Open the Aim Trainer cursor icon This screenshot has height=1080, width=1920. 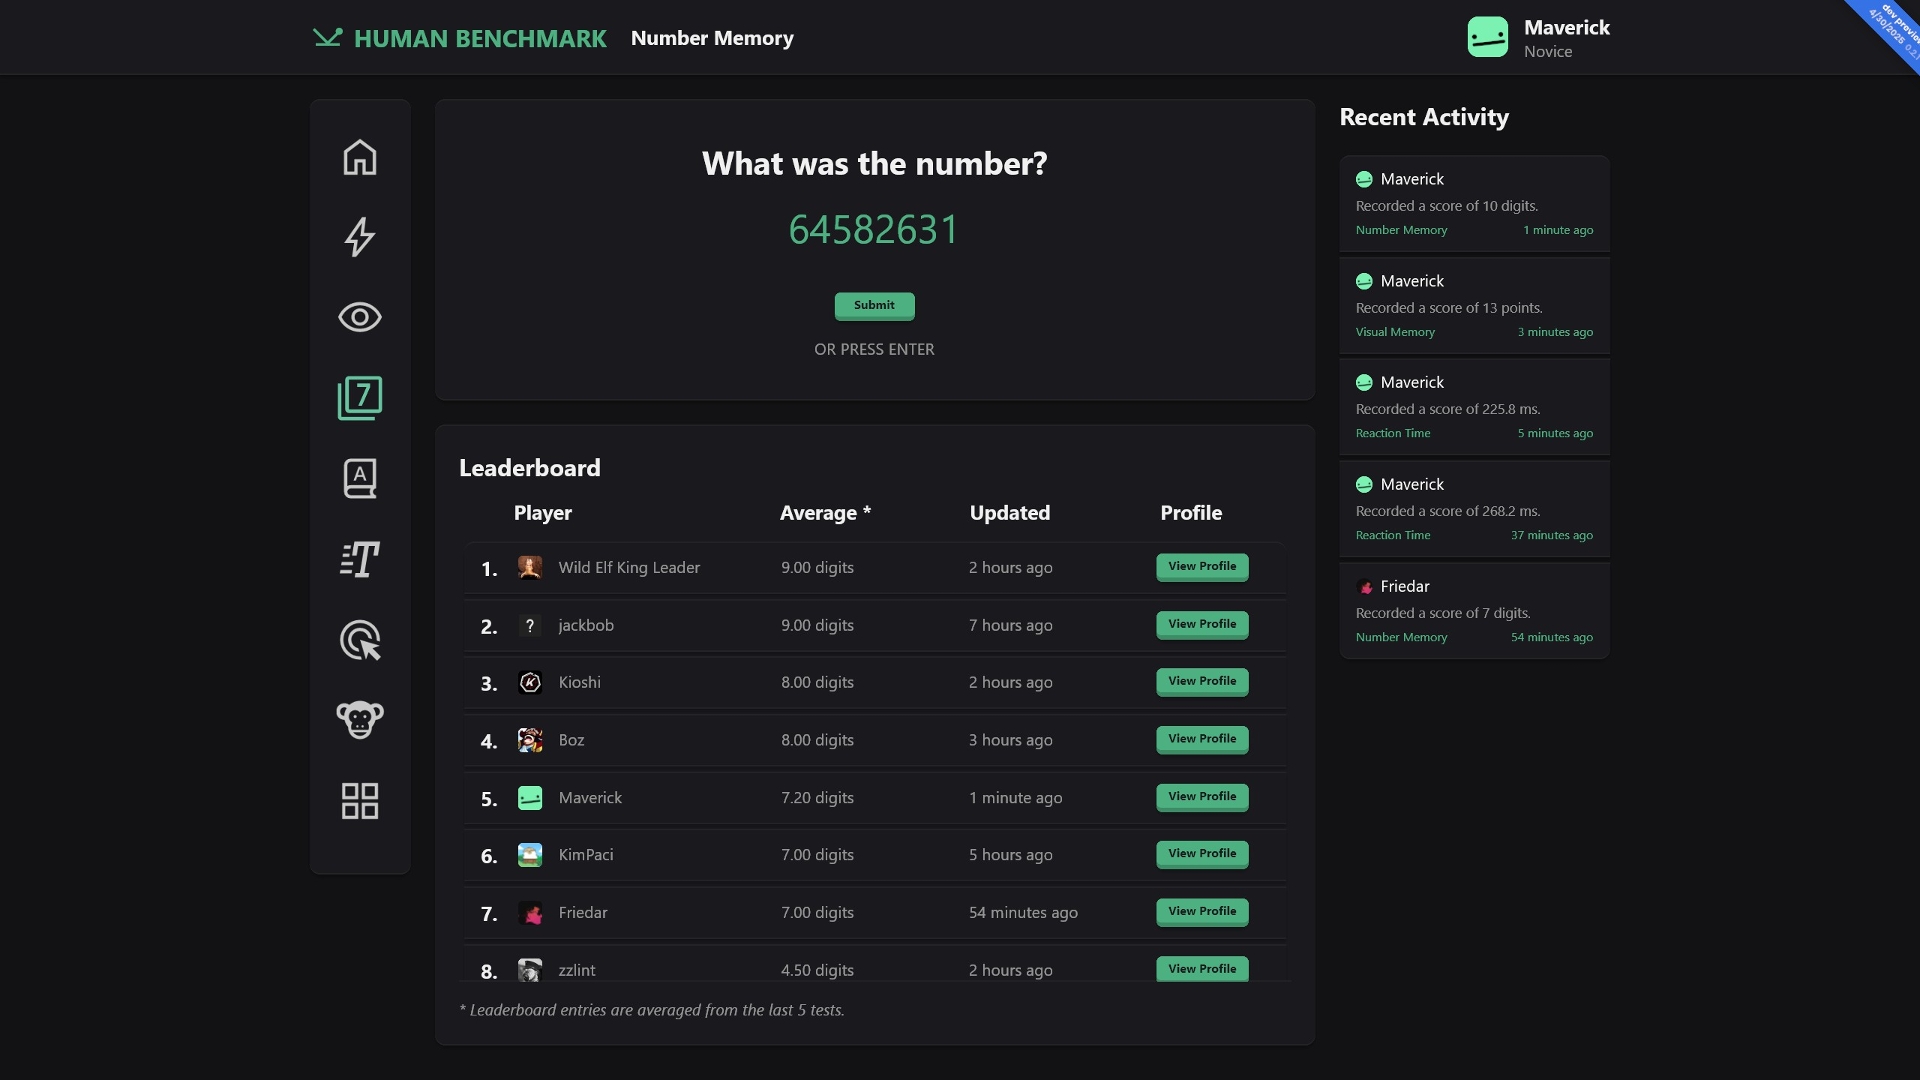360,640
